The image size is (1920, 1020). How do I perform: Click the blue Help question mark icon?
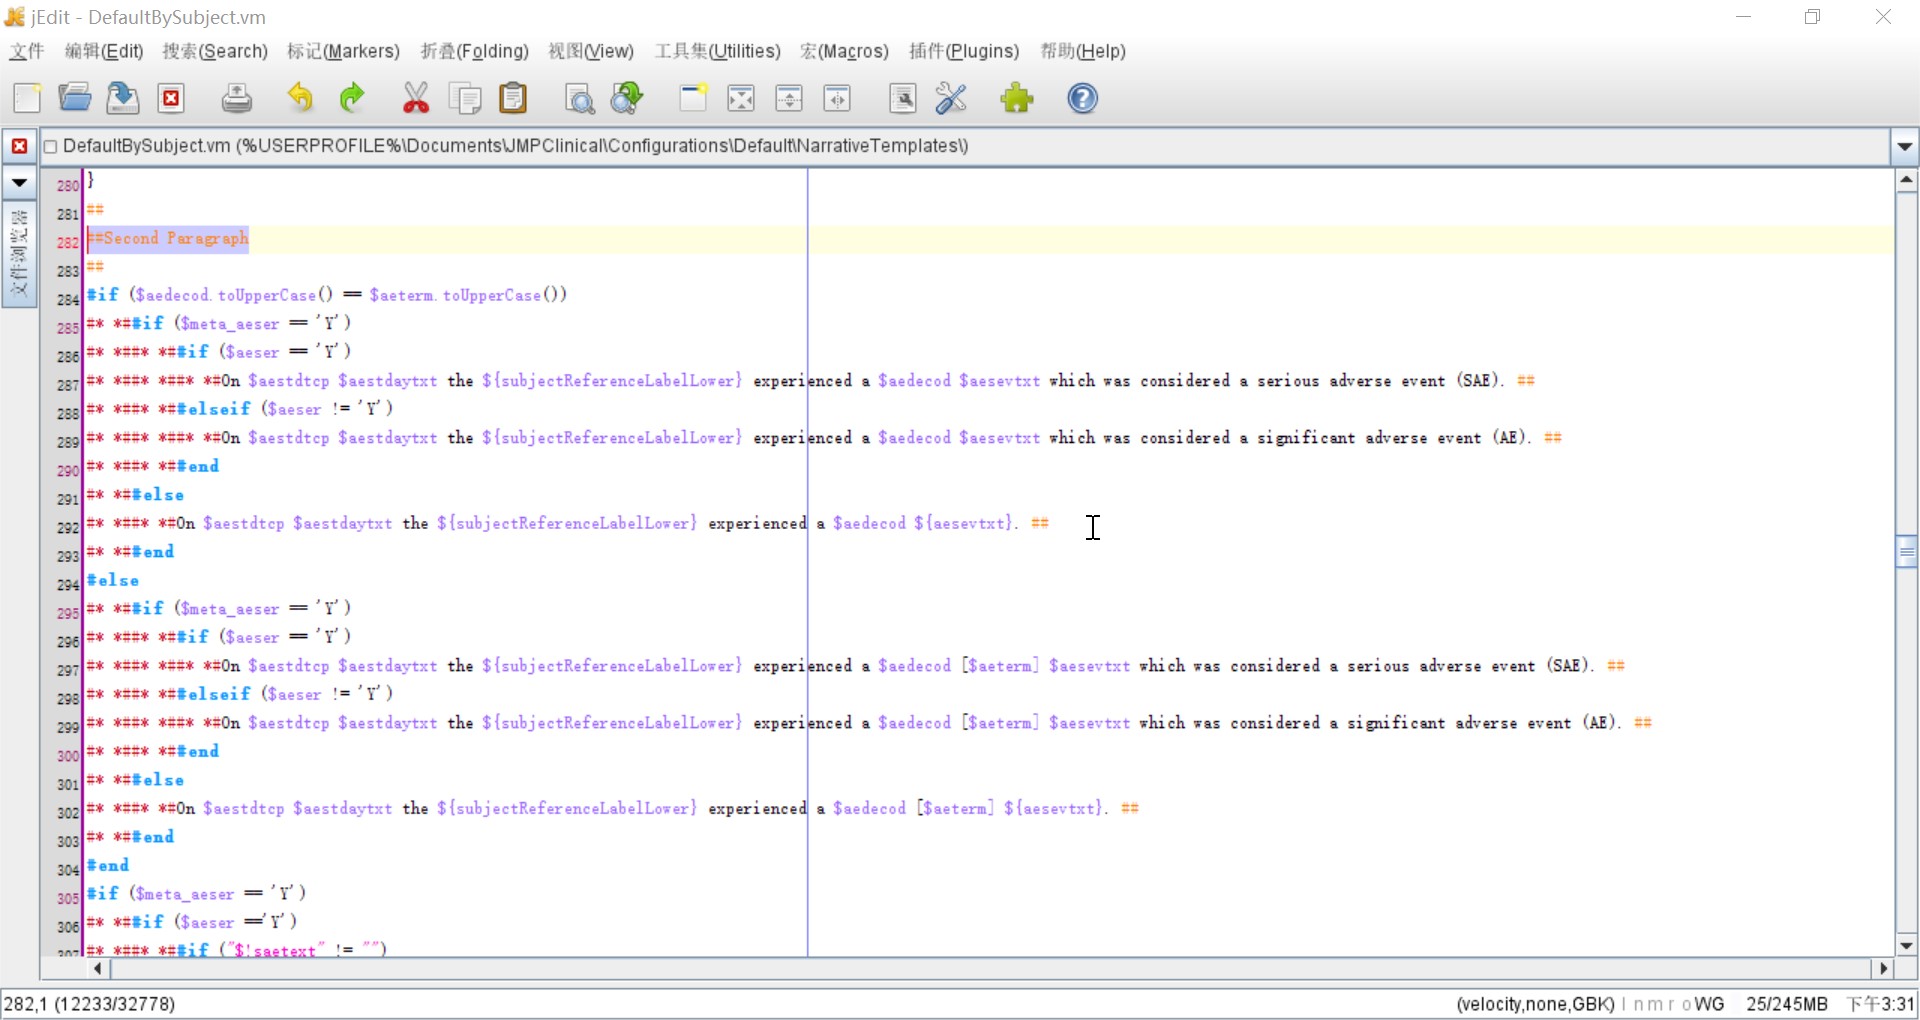click(1082, 98)
